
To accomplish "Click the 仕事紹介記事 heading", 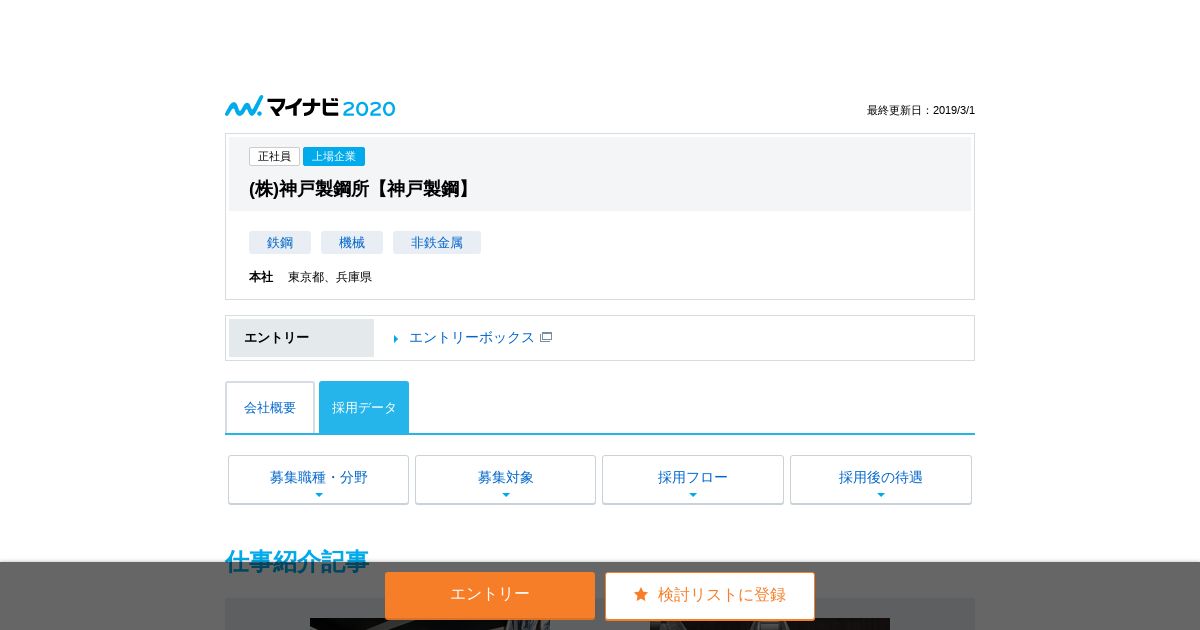I will (x=297, y=561).
